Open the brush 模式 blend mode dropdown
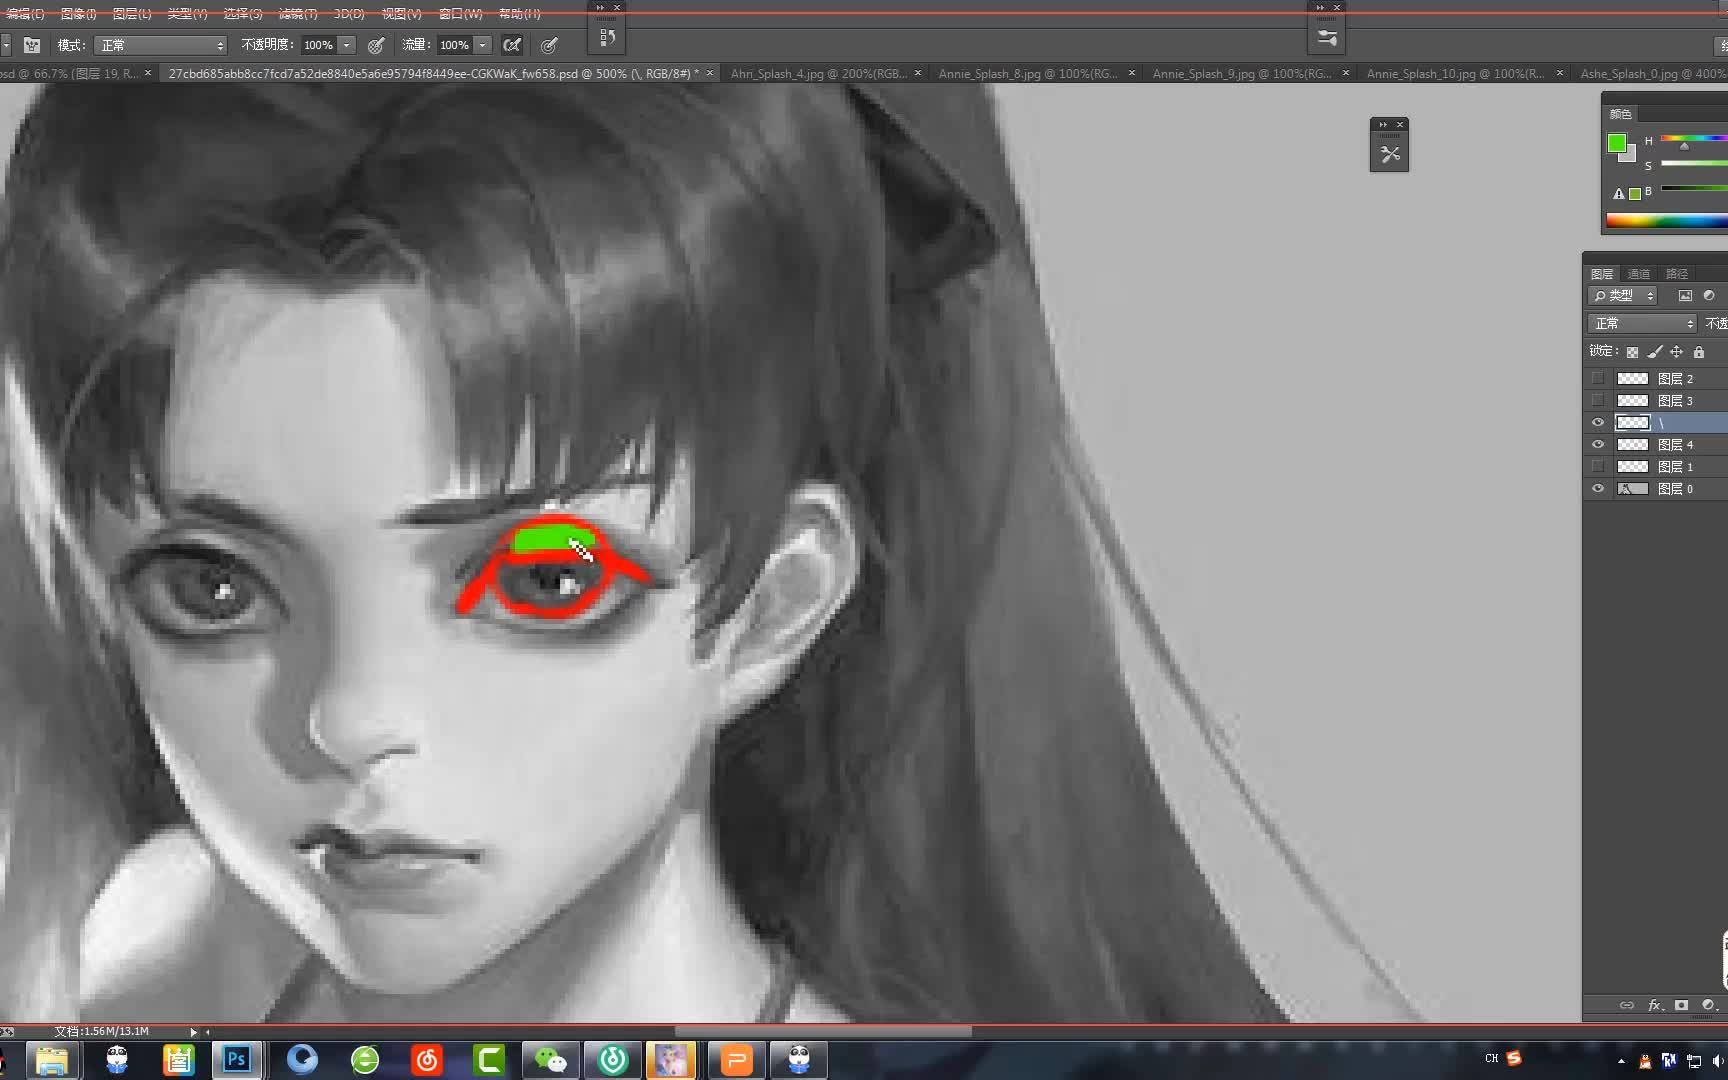Image resolution: width=1728 pixels, height=1080 pixels. (x=161, y=45)
